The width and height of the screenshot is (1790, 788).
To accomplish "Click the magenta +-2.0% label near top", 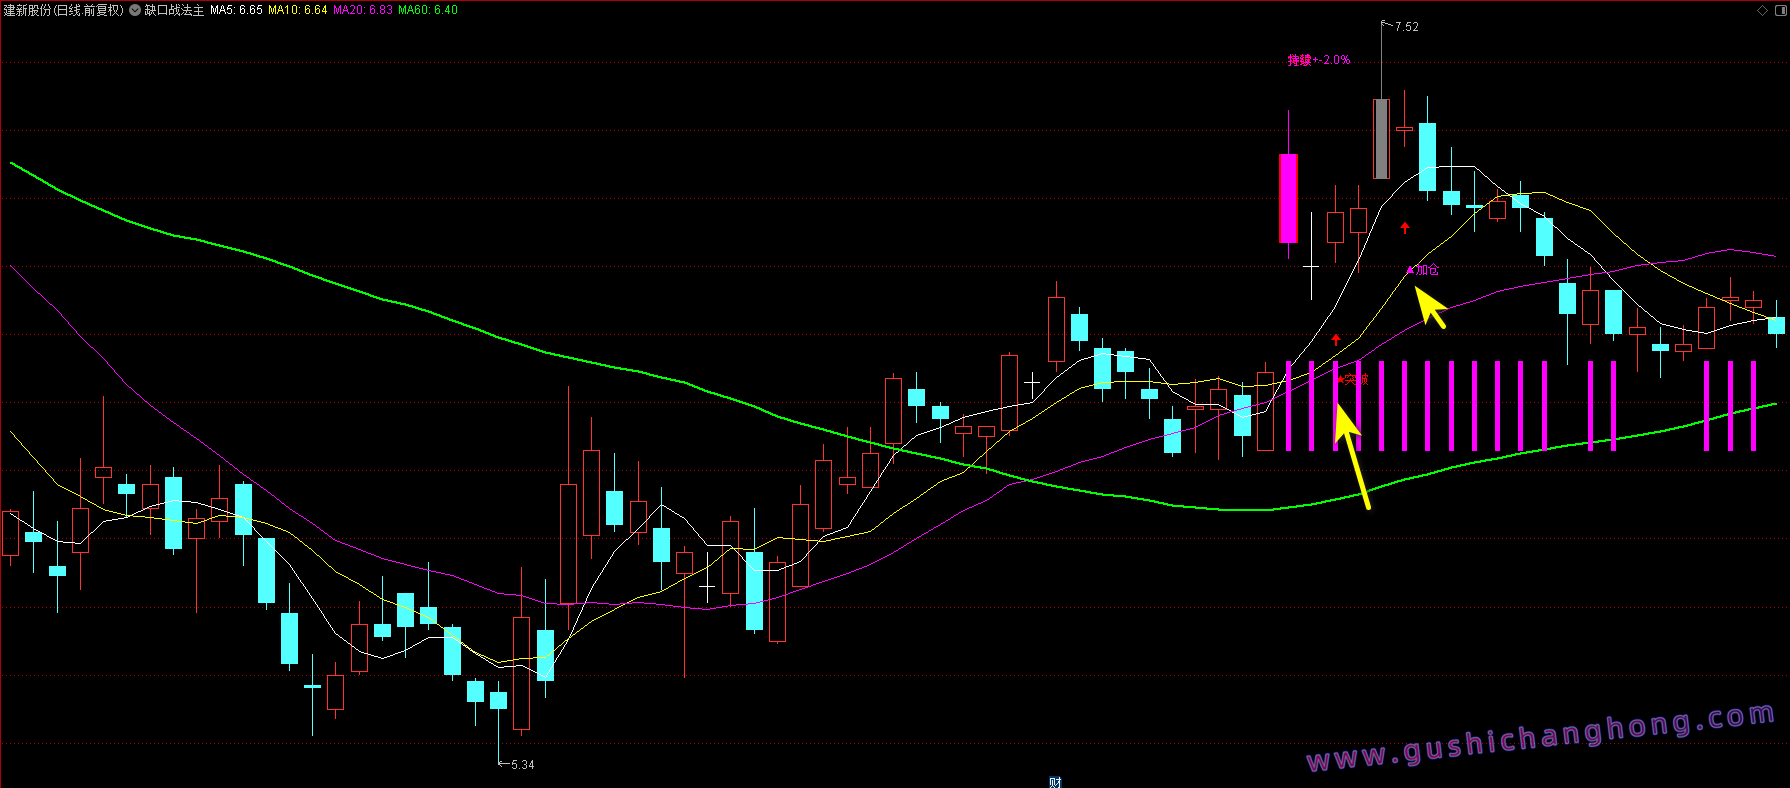I will 1319,60.
